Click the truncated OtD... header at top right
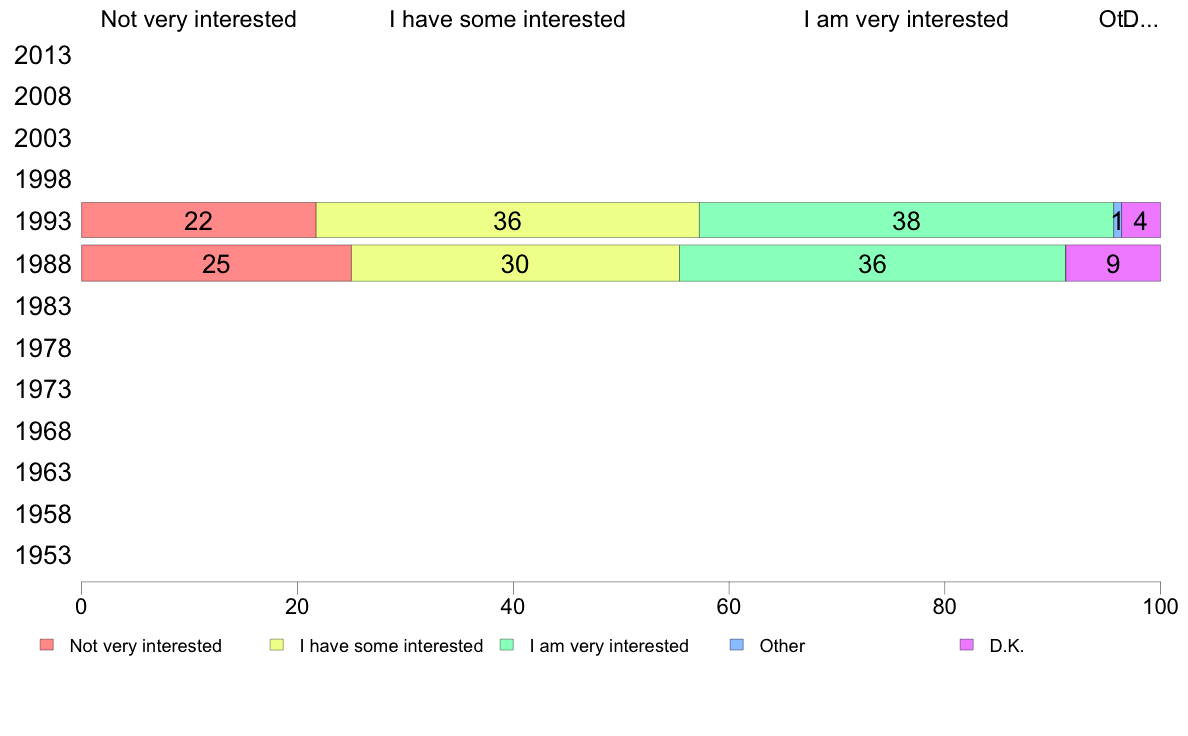 pos(1128,20)
